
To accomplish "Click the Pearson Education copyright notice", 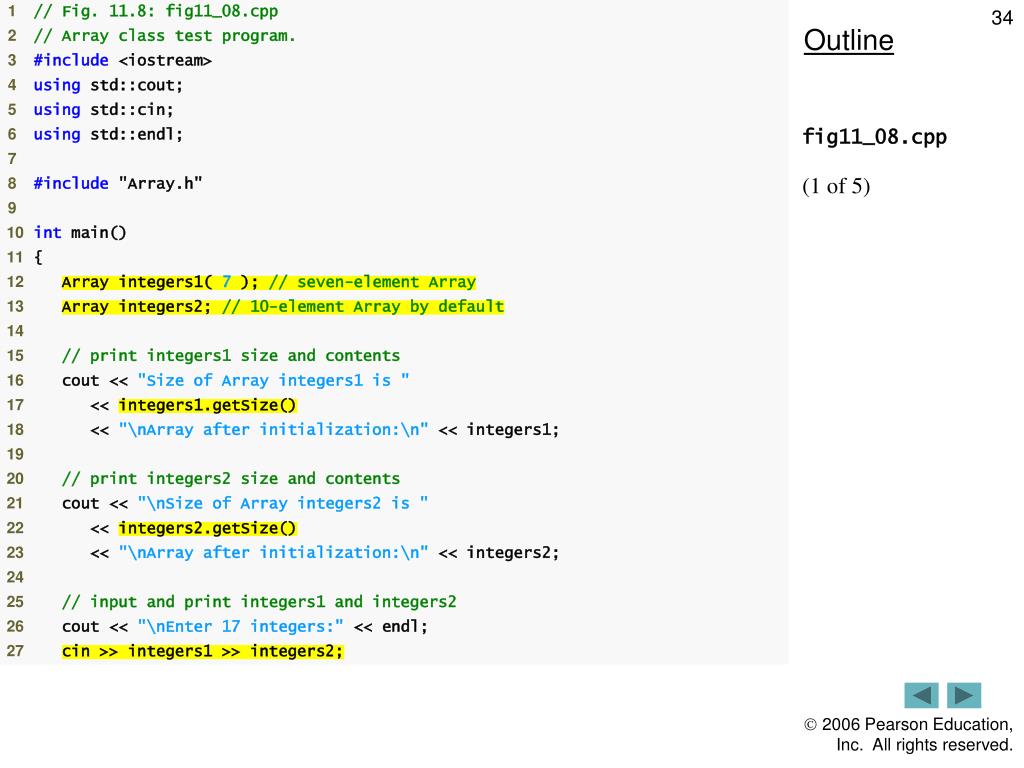I will (908, 735).
